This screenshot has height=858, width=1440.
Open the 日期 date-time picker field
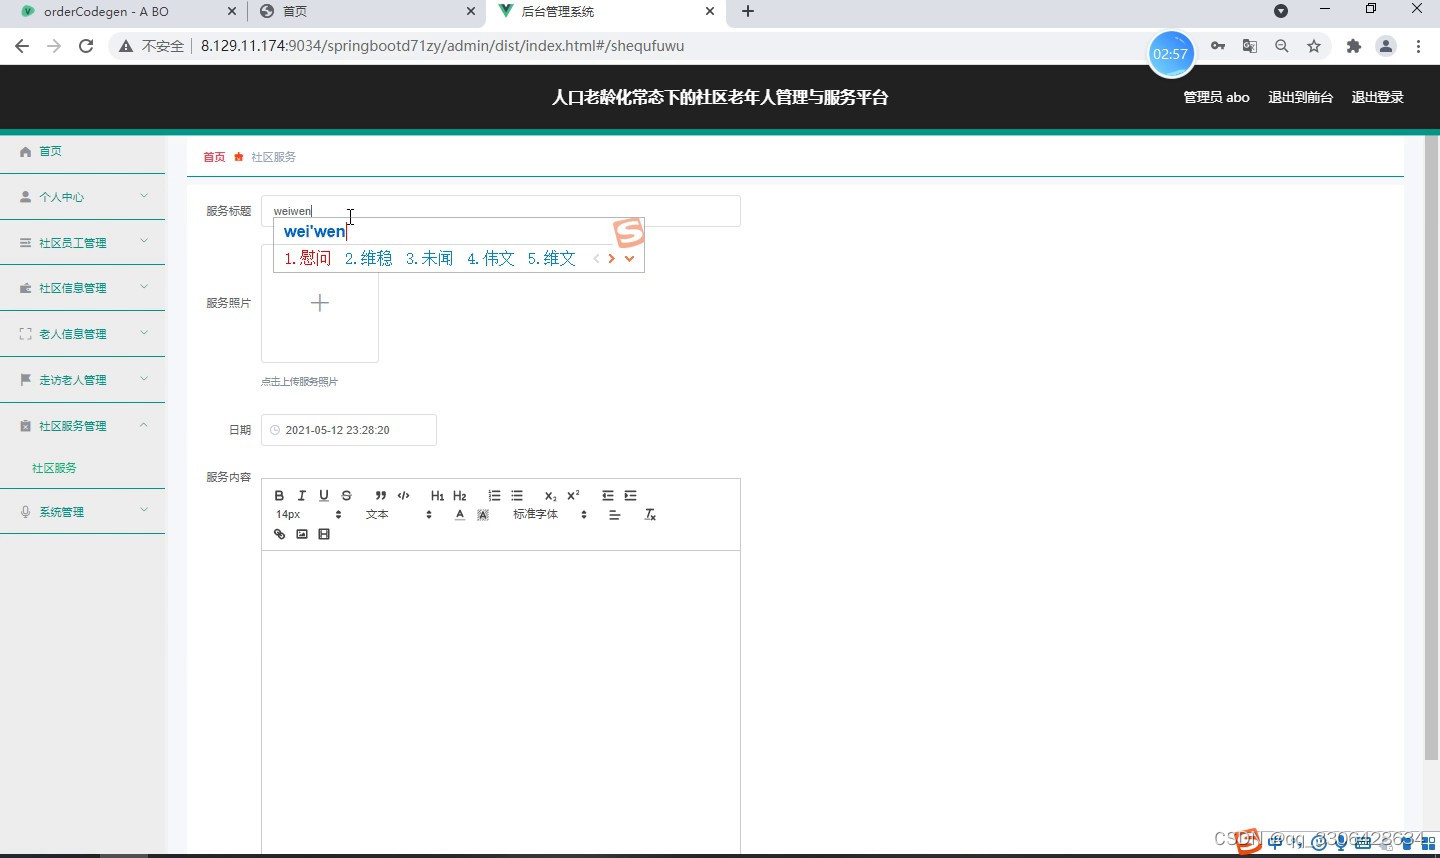pos(349,430)
